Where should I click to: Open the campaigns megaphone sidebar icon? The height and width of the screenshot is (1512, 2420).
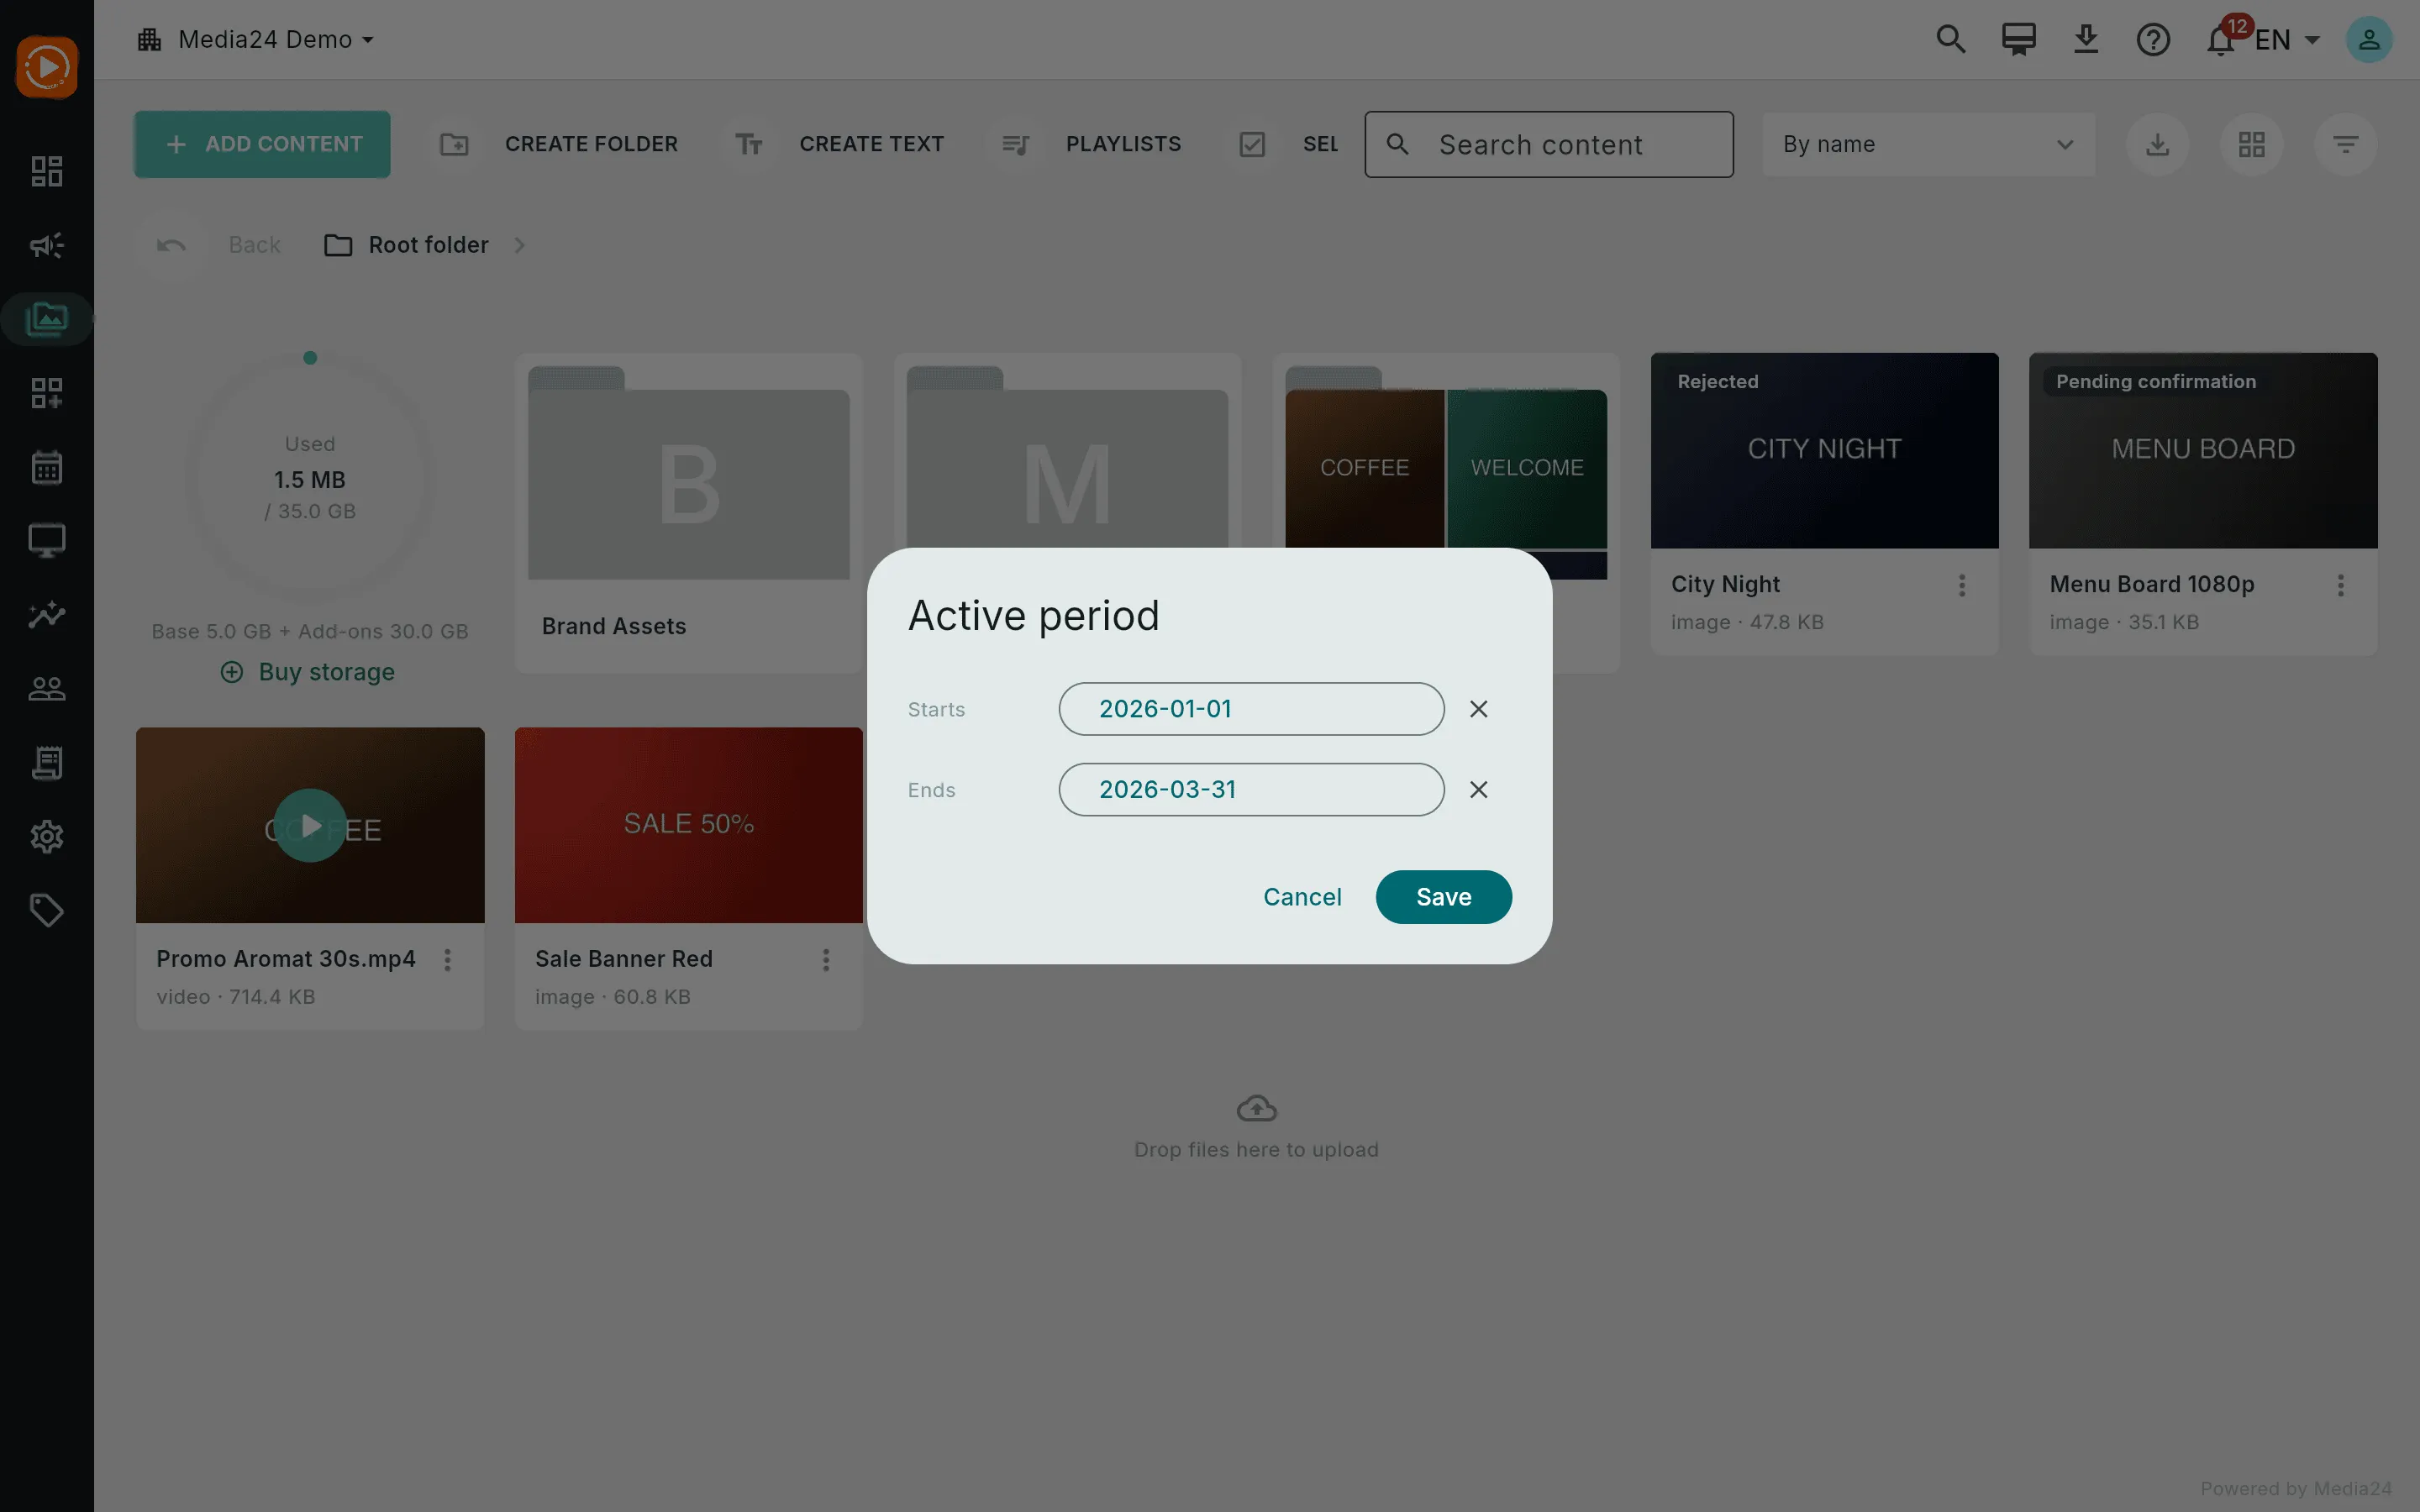click(46, 245)
